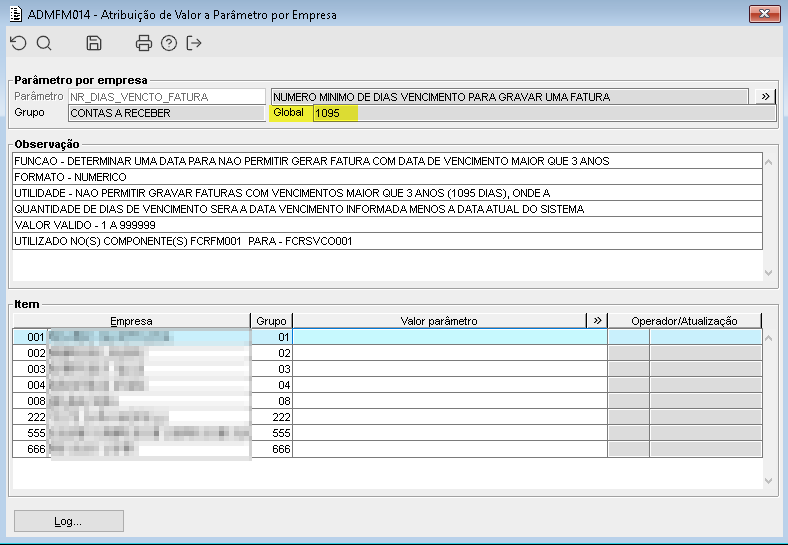This screenshot has height=545, width=788.
Task: Click Observação scrollbar down arrow
Action: 768,273
